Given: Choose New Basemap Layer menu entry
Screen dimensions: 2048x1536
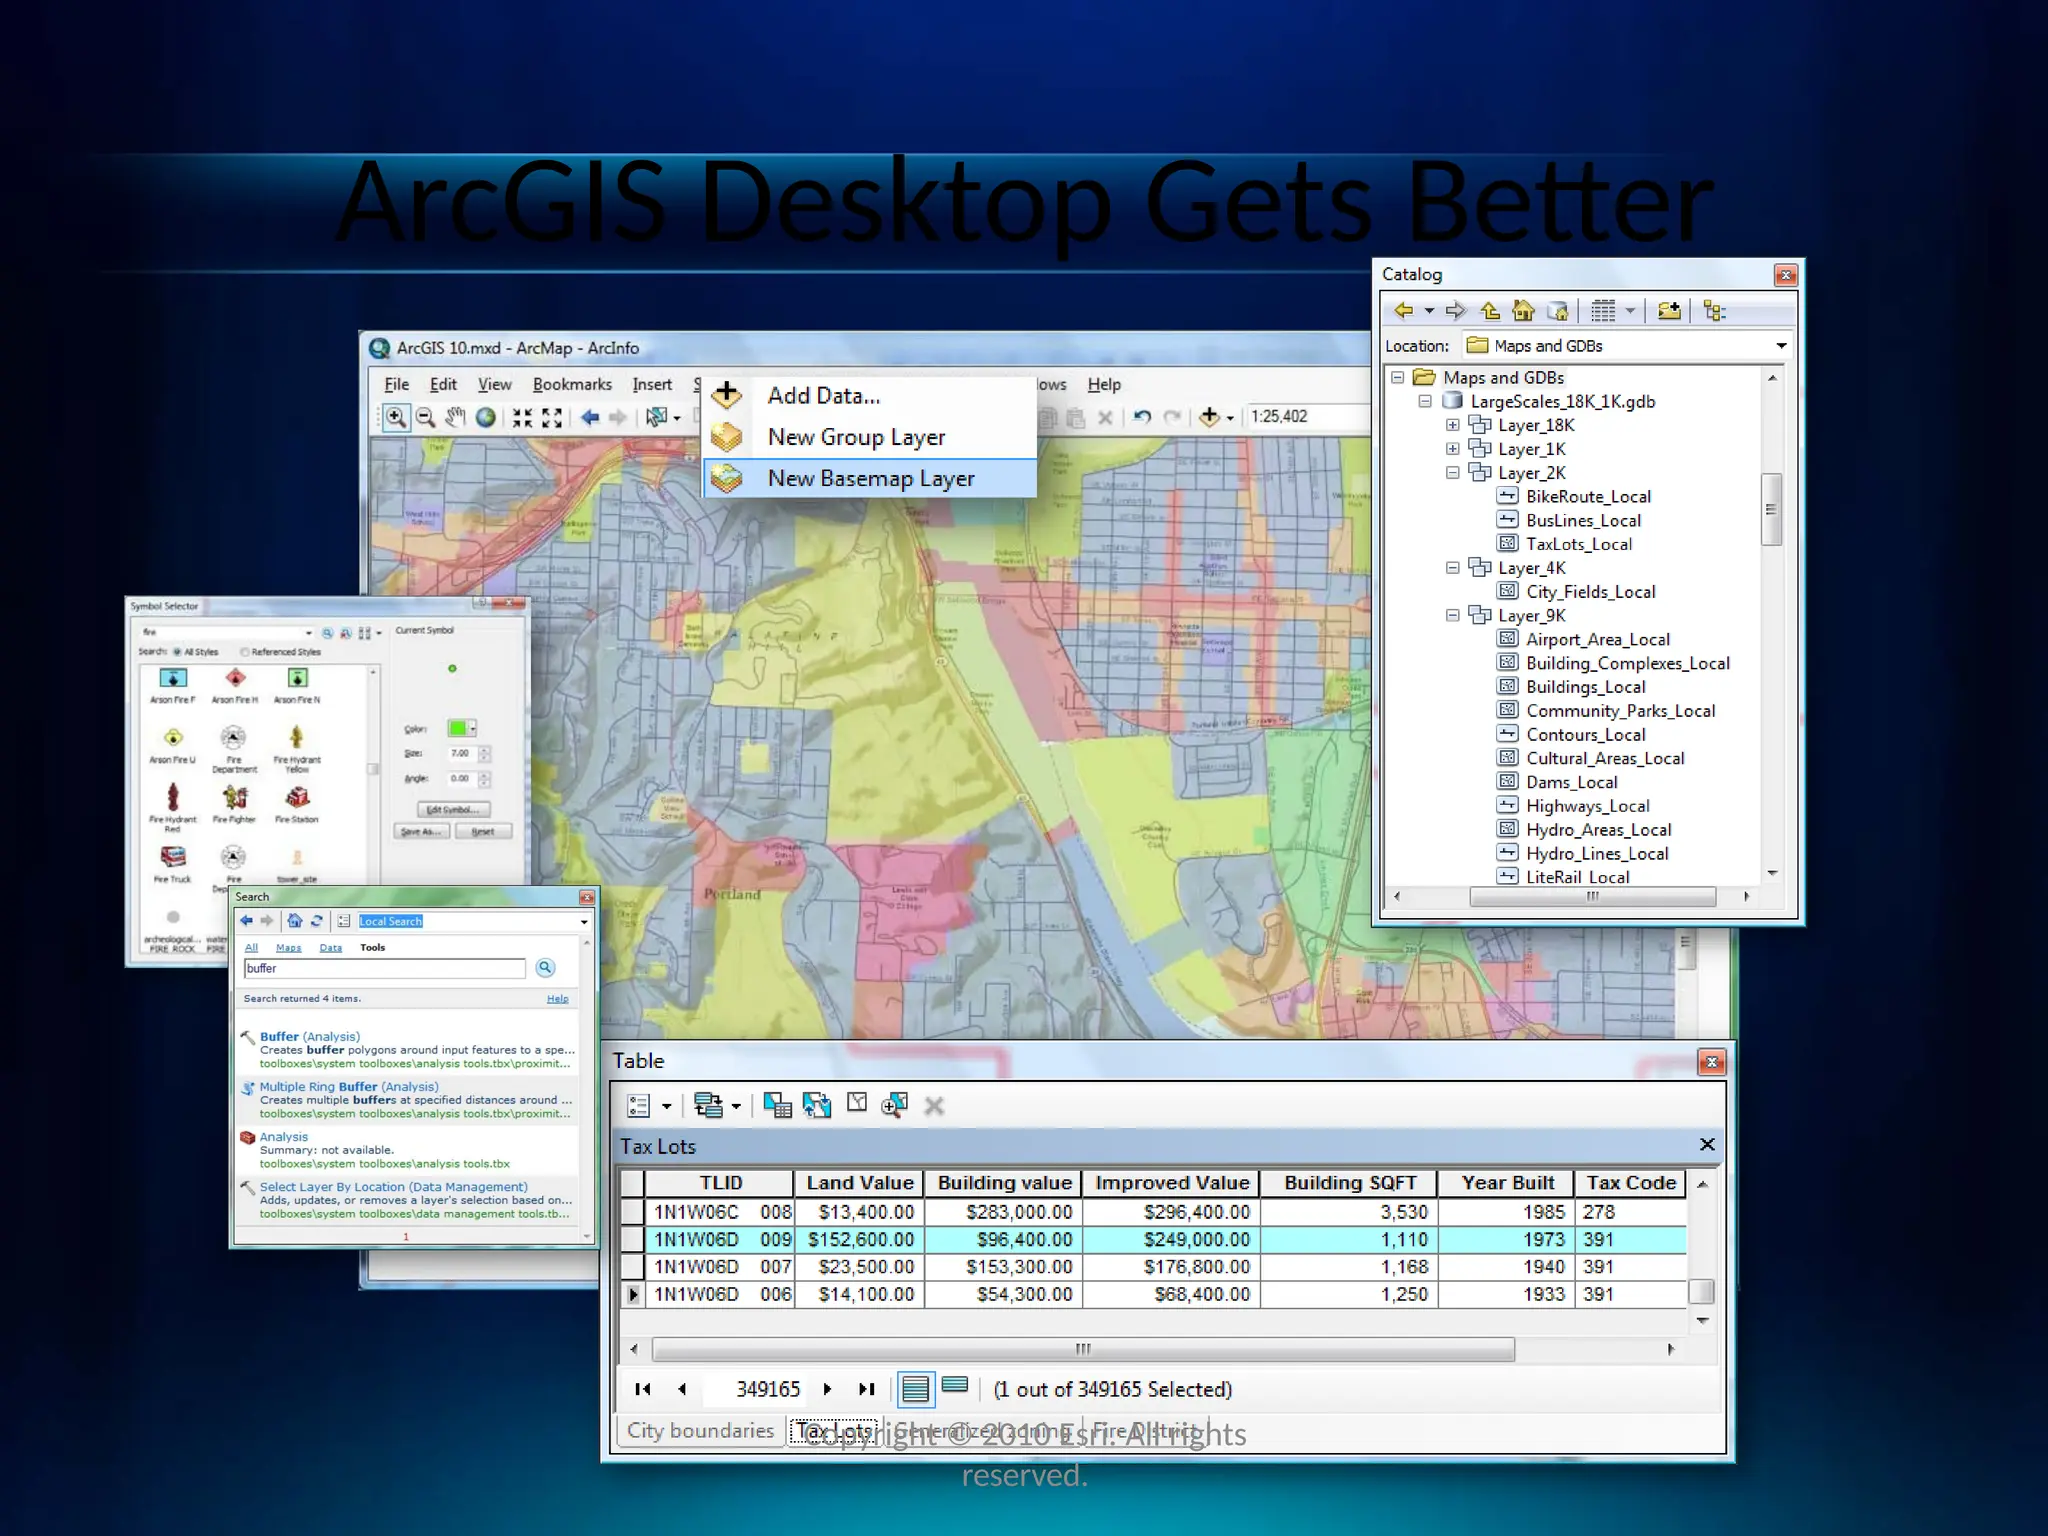Looking at the screenshot, I should click(870, 479).
